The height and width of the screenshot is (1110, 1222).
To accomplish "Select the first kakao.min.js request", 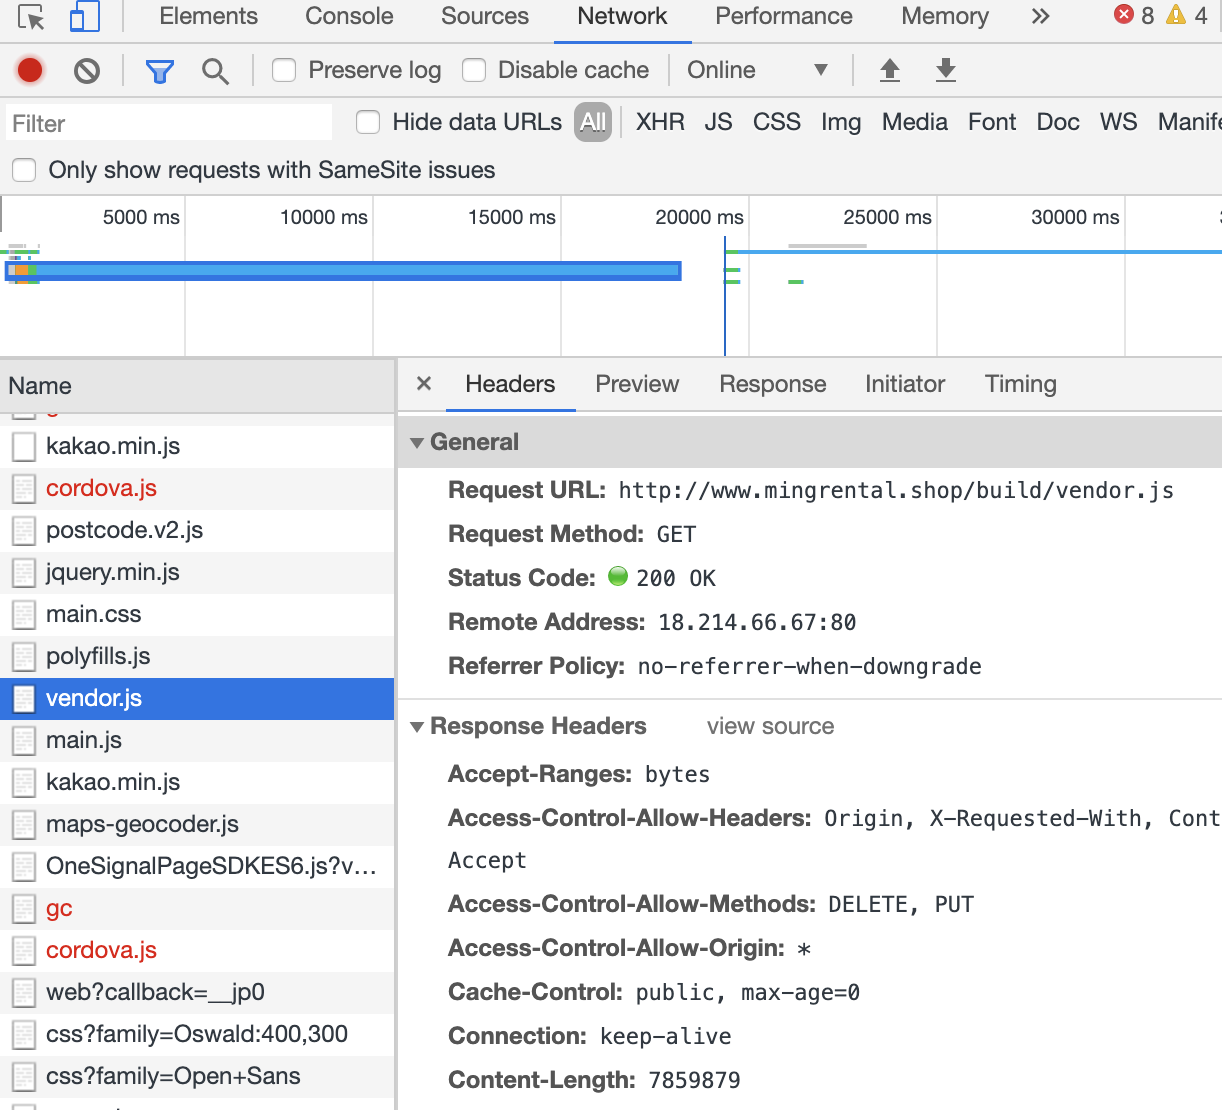I will pos(197,446).
